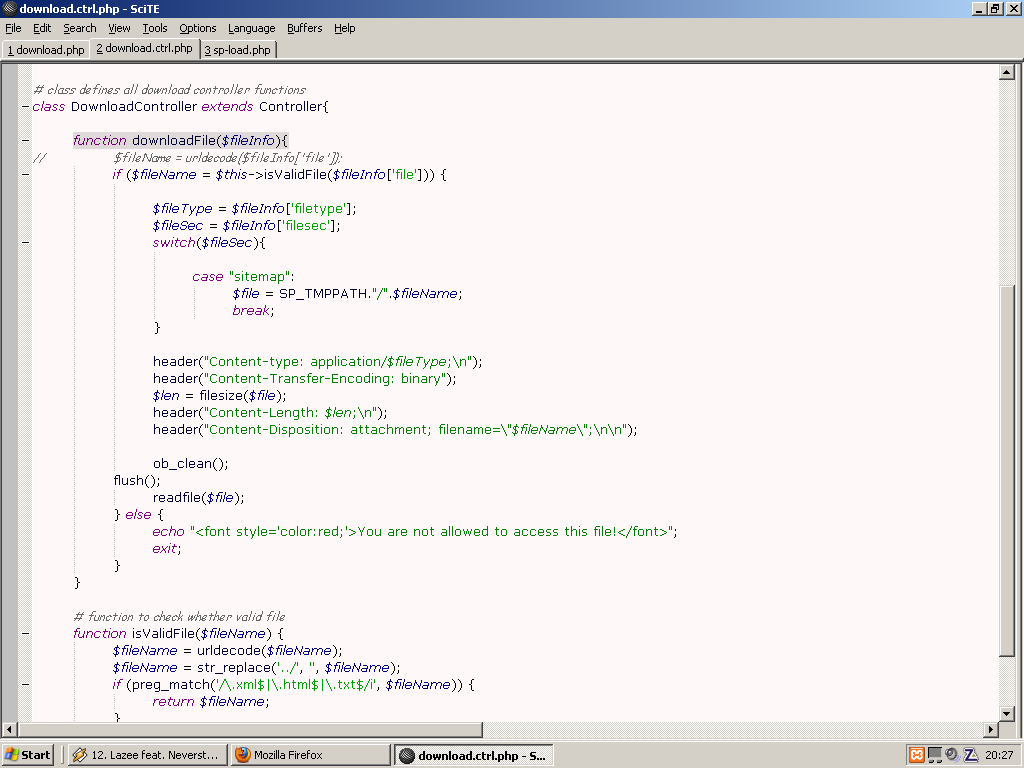Click the commented-out urldecode line

(x=228, y=157)
